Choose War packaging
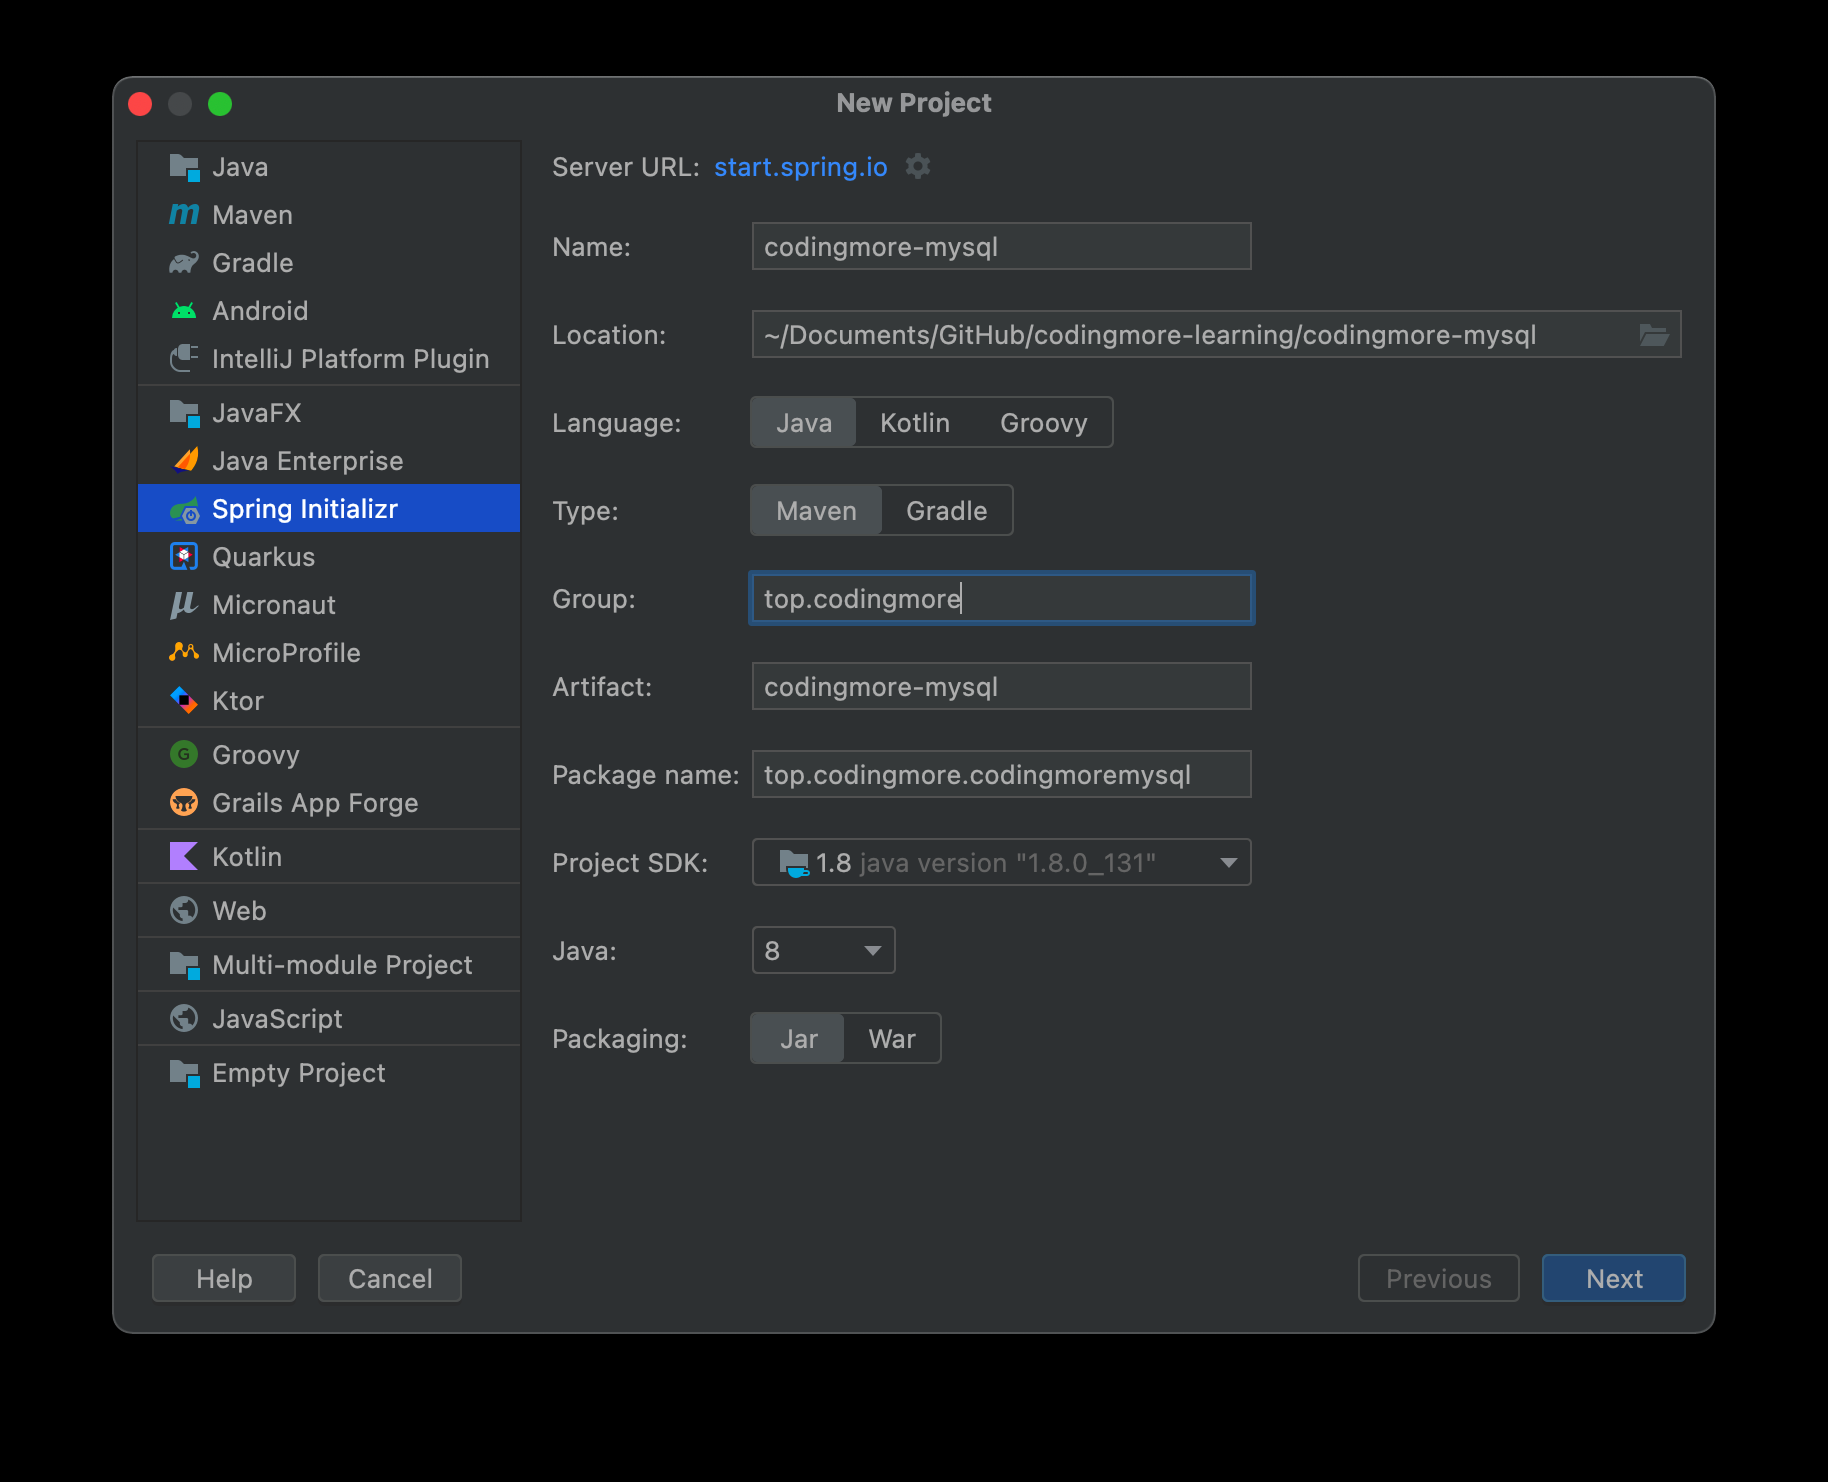The image size is (1828, 1482). [x=891, y=1039]
